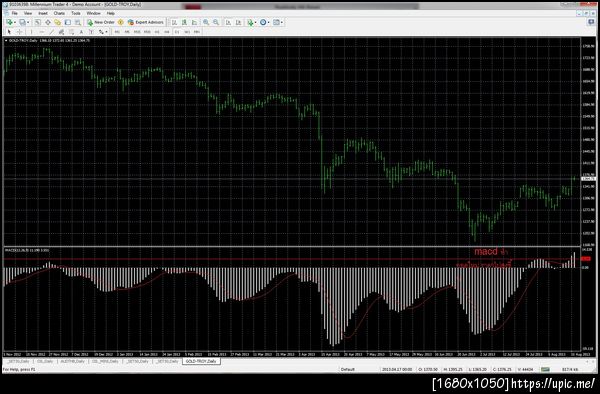This screenshot has width=600, height=394.
Task: Open the Charts menu
Action: (59, 13)
